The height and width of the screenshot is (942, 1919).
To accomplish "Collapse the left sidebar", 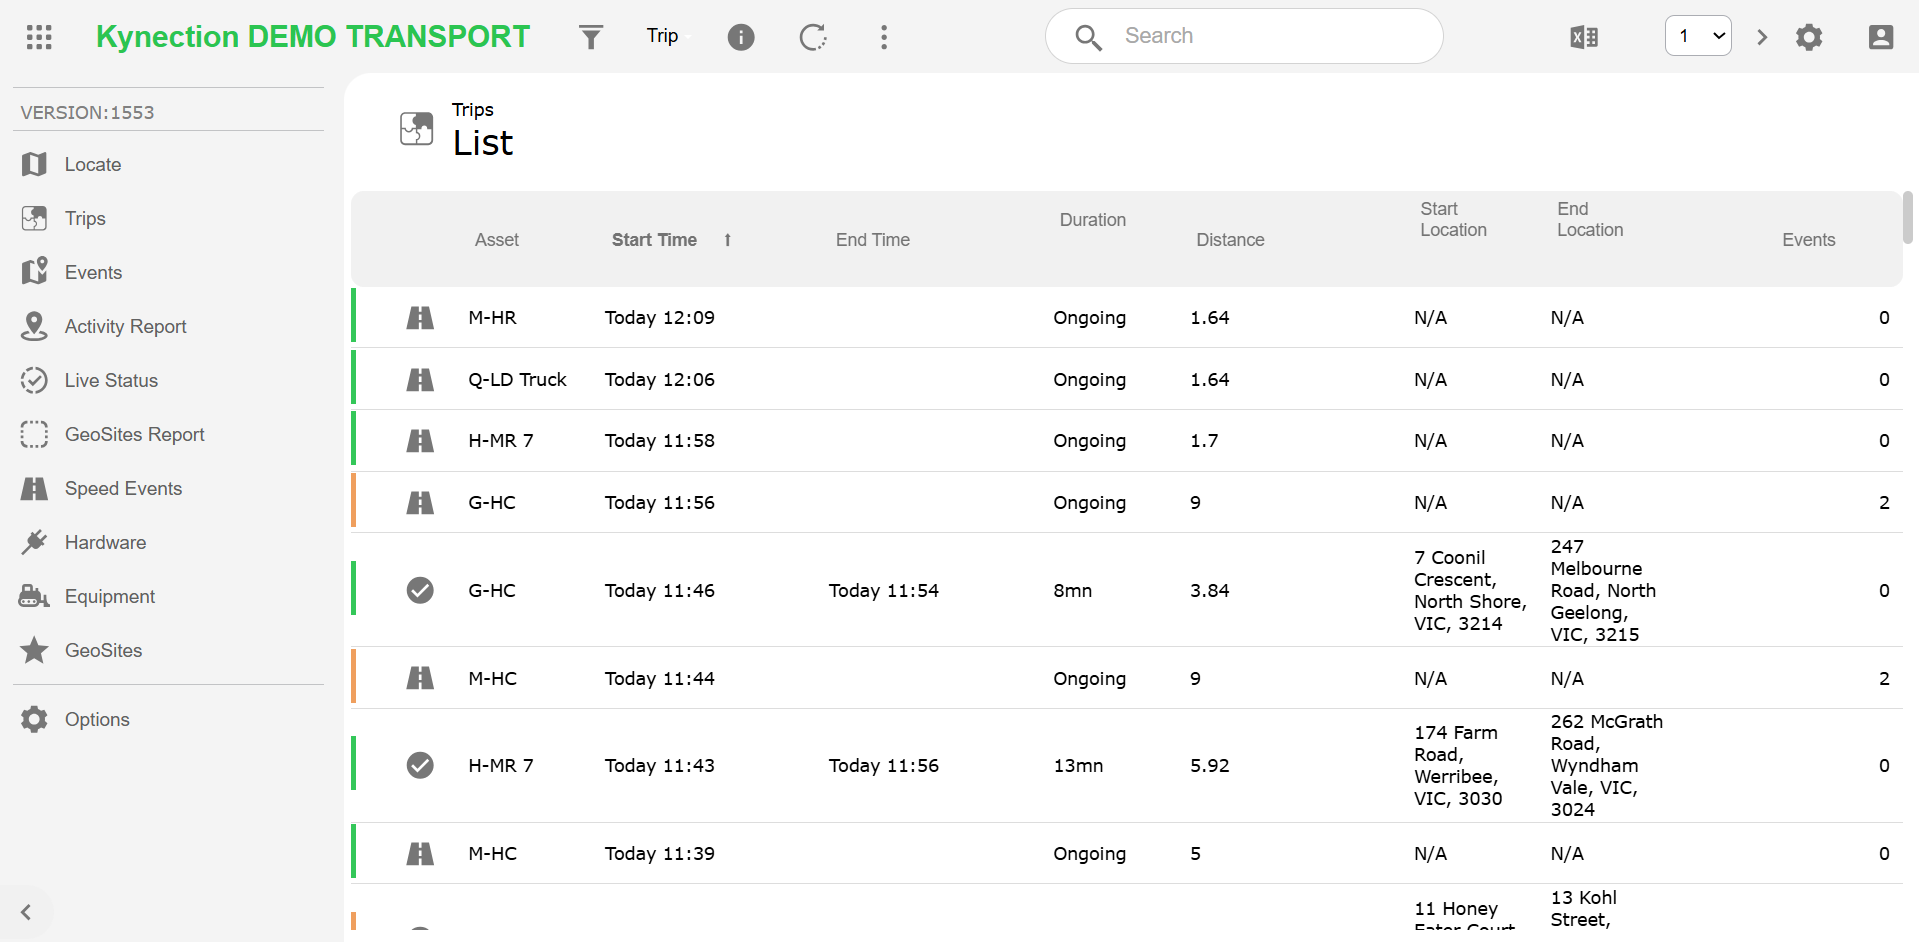I will pyautogui.click(x=26, y=911).
